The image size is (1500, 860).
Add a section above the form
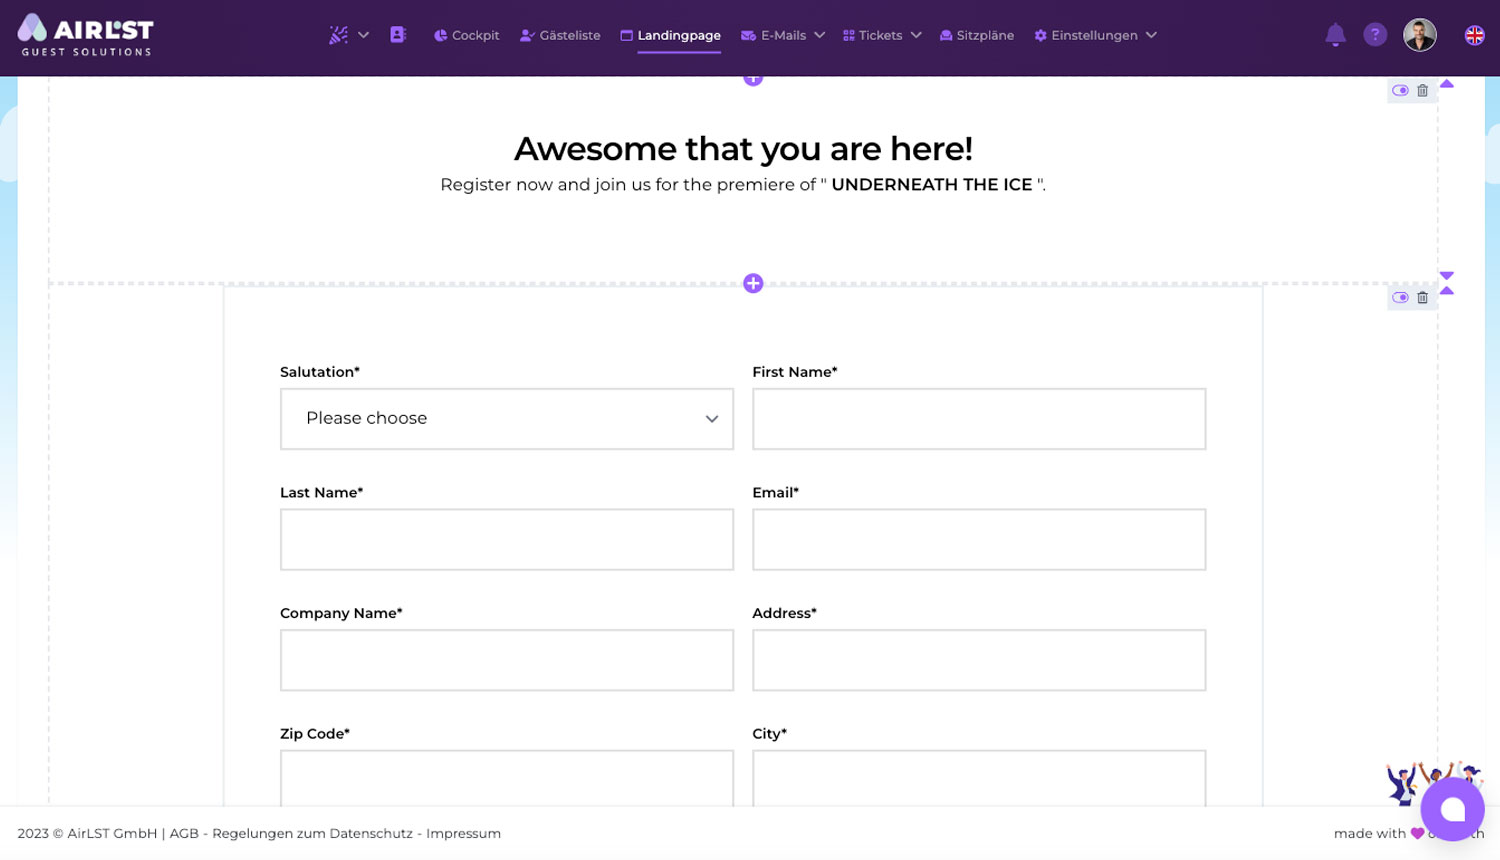coord(753,284)
